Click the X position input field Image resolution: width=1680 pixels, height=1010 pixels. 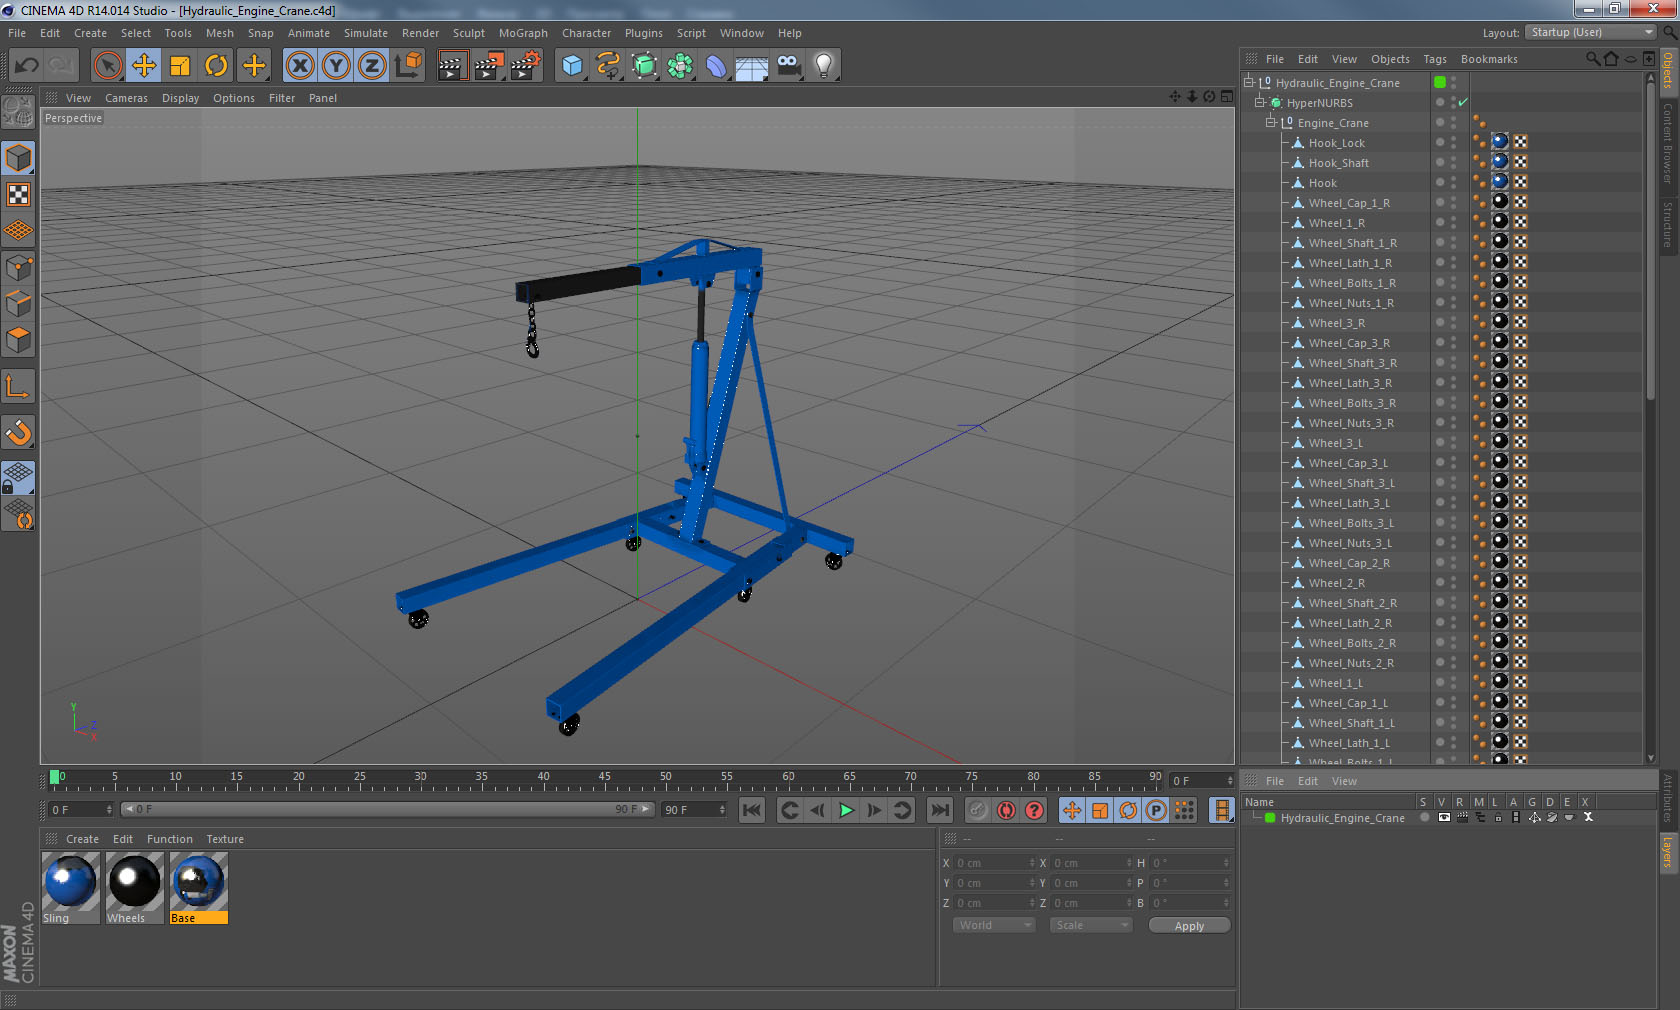tap(996, 863)
